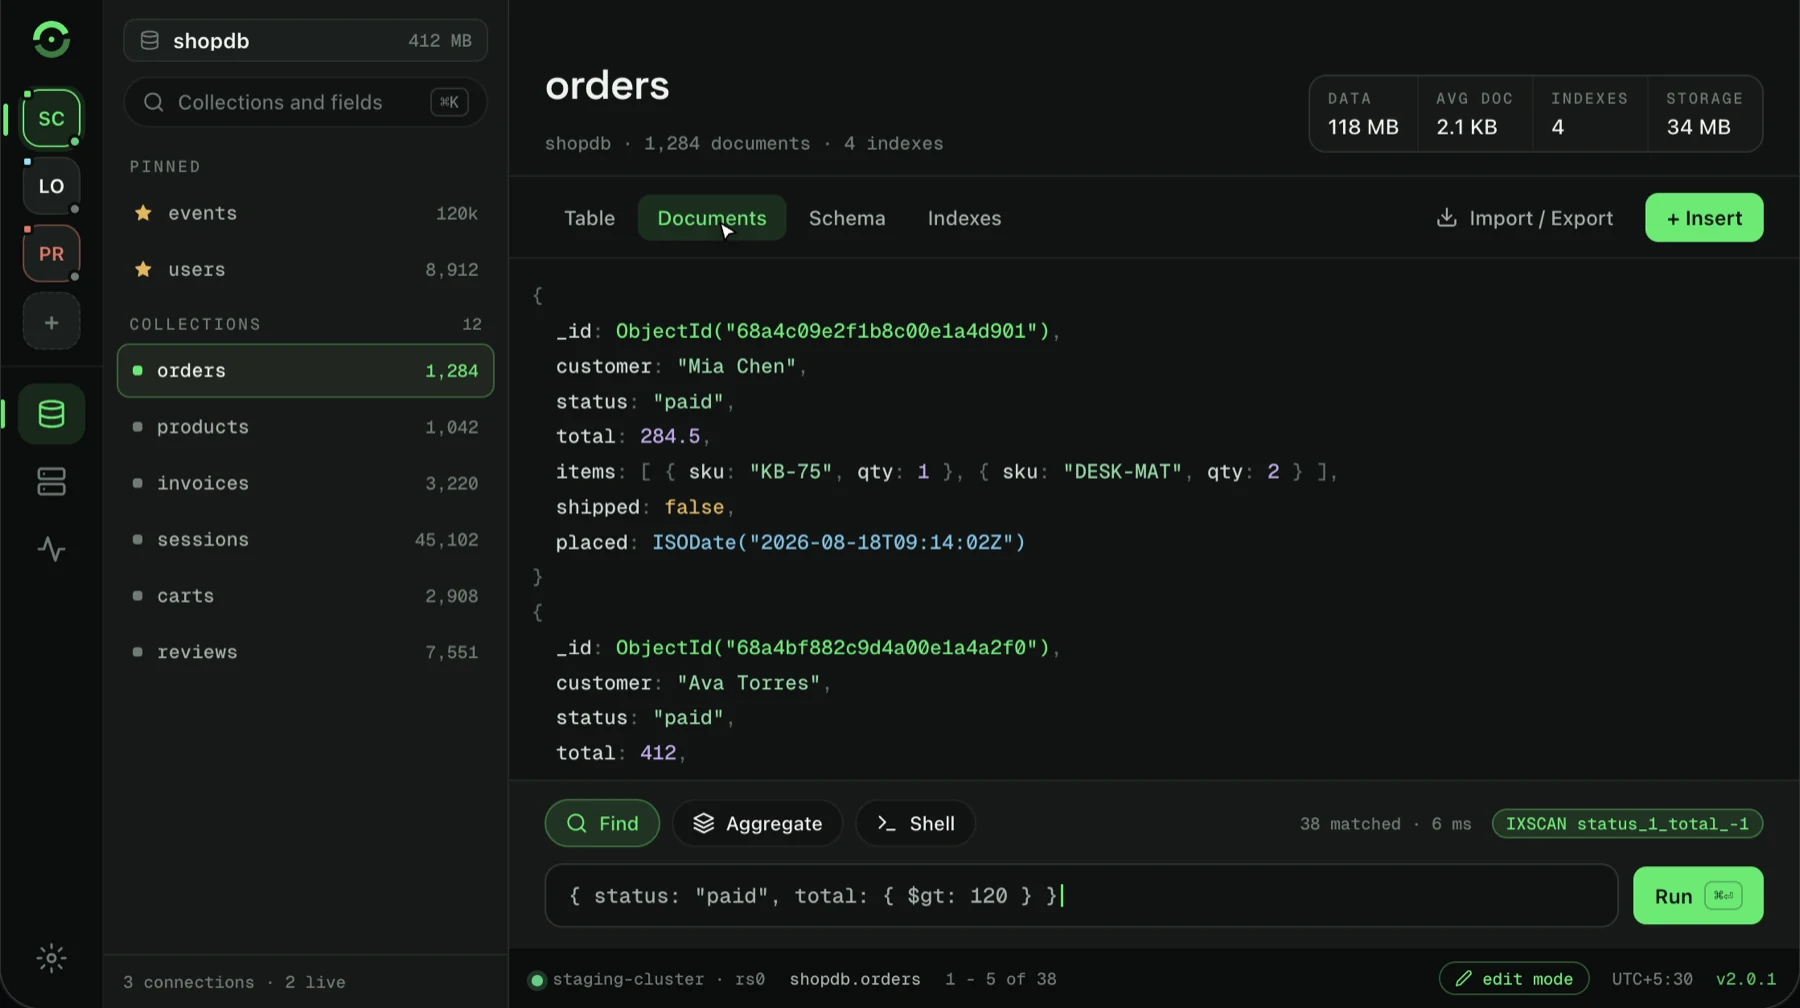The image size is (1800, 1008).
Task: Click the star icon next to users
Action: [x=143, y=269]
